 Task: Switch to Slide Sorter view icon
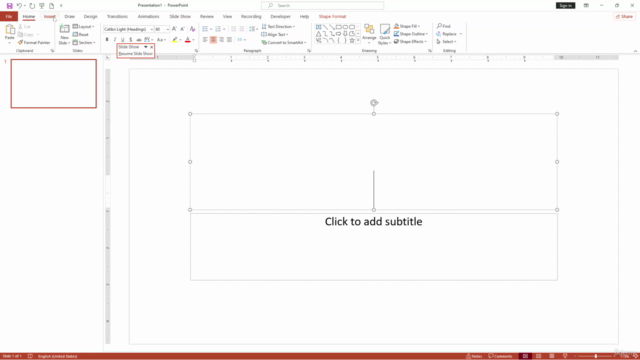(538, 356)
